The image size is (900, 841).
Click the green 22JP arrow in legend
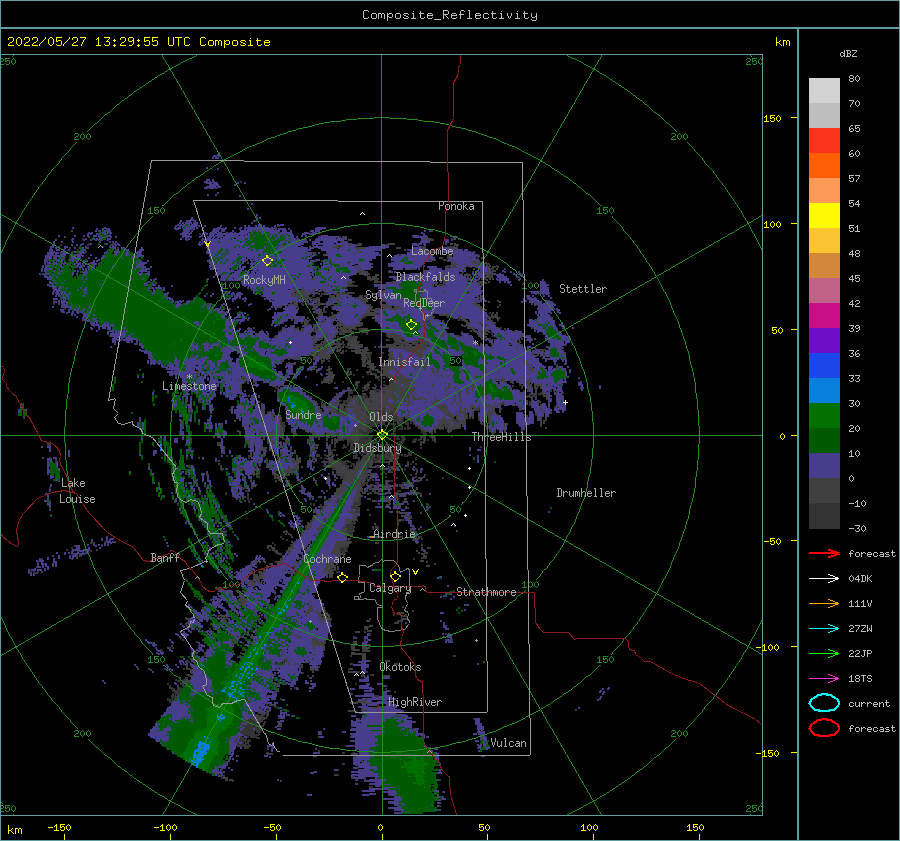(x=824, y=653)
